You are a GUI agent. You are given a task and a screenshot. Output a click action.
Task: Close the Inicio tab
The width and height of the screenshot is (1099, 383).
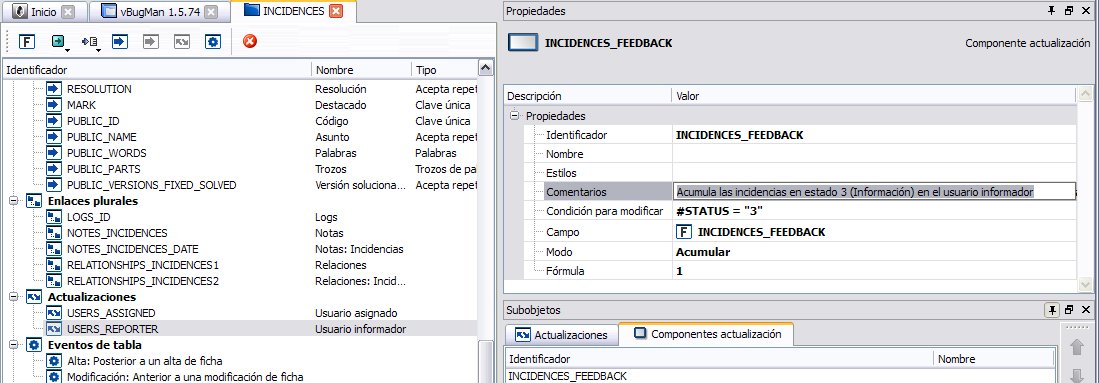(67, 12)
